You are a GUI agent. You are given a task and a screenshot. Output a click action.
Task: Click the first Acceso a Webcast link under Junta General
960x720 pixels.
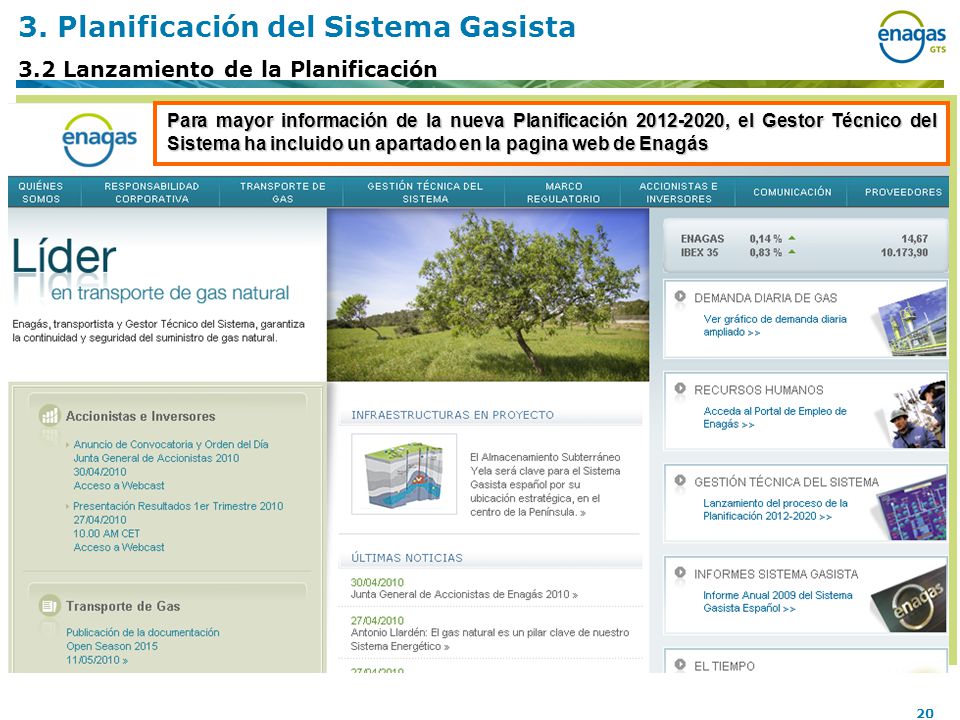[x=119, y=486]
